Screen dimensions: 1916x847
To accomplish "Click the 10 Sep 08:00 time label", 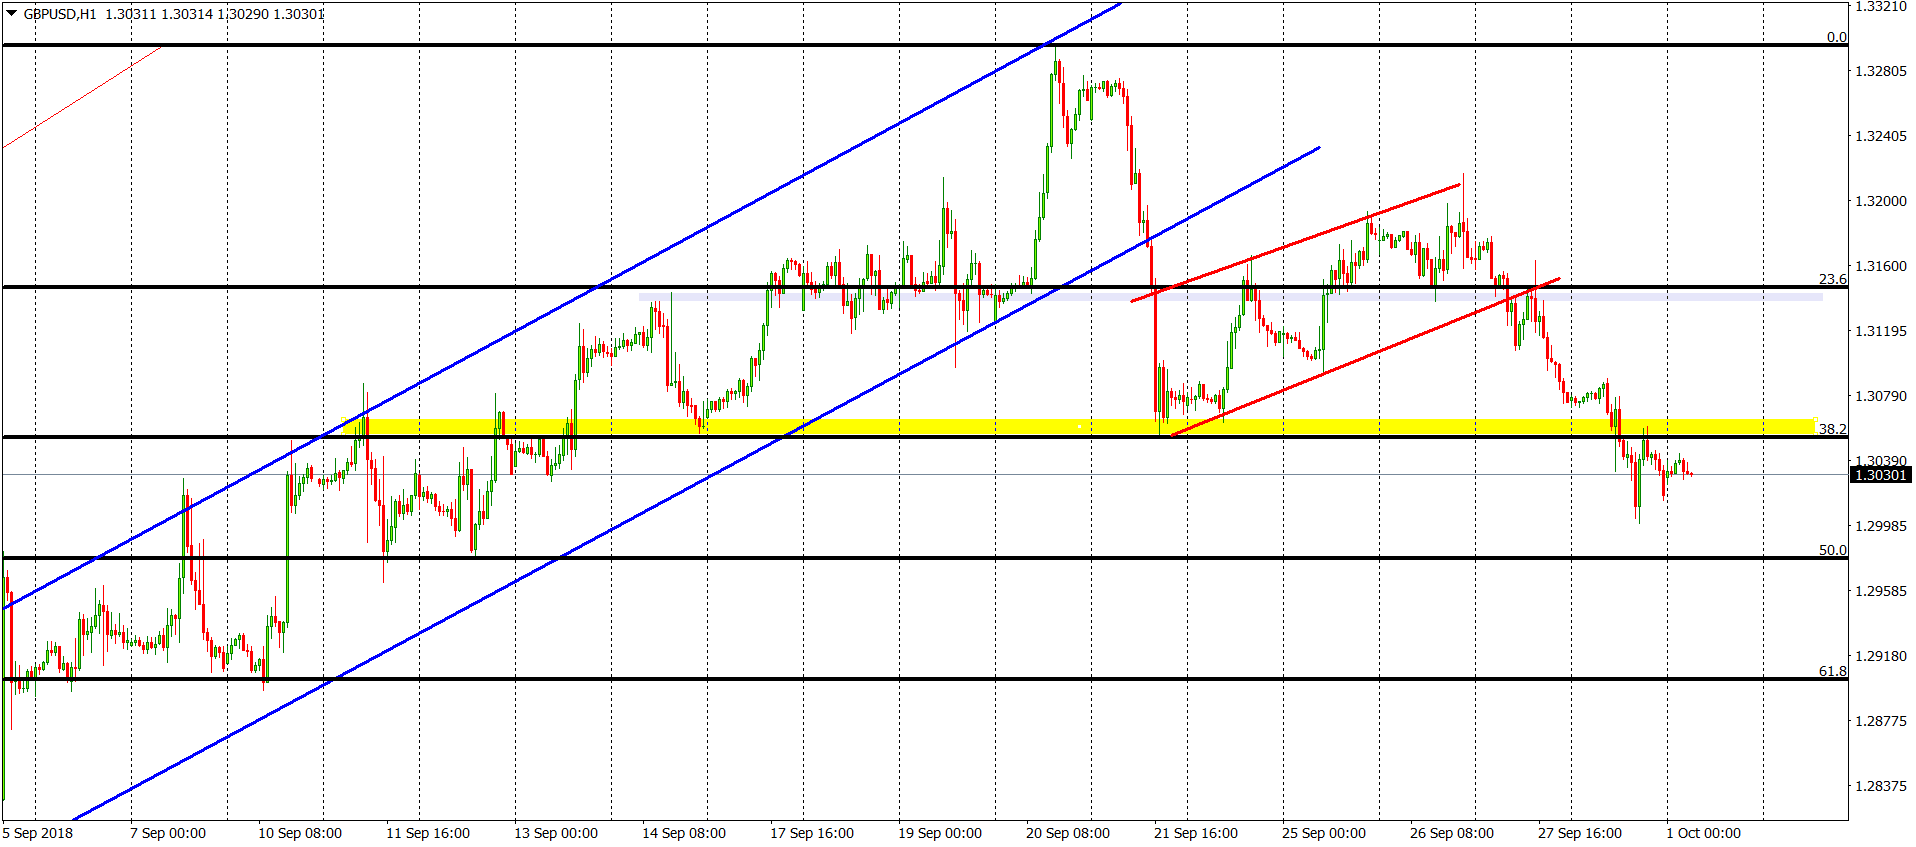I will tap(300, 833).
